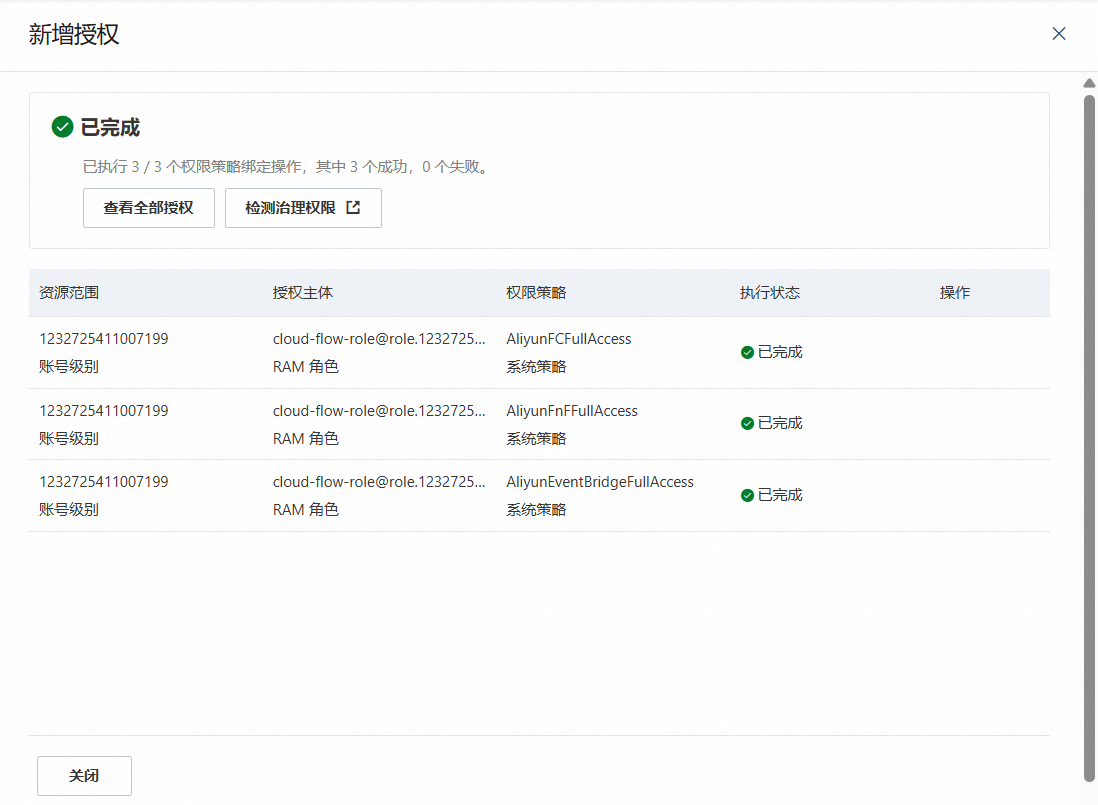Click the vertical scrollbar thumb

point(1089,438)
